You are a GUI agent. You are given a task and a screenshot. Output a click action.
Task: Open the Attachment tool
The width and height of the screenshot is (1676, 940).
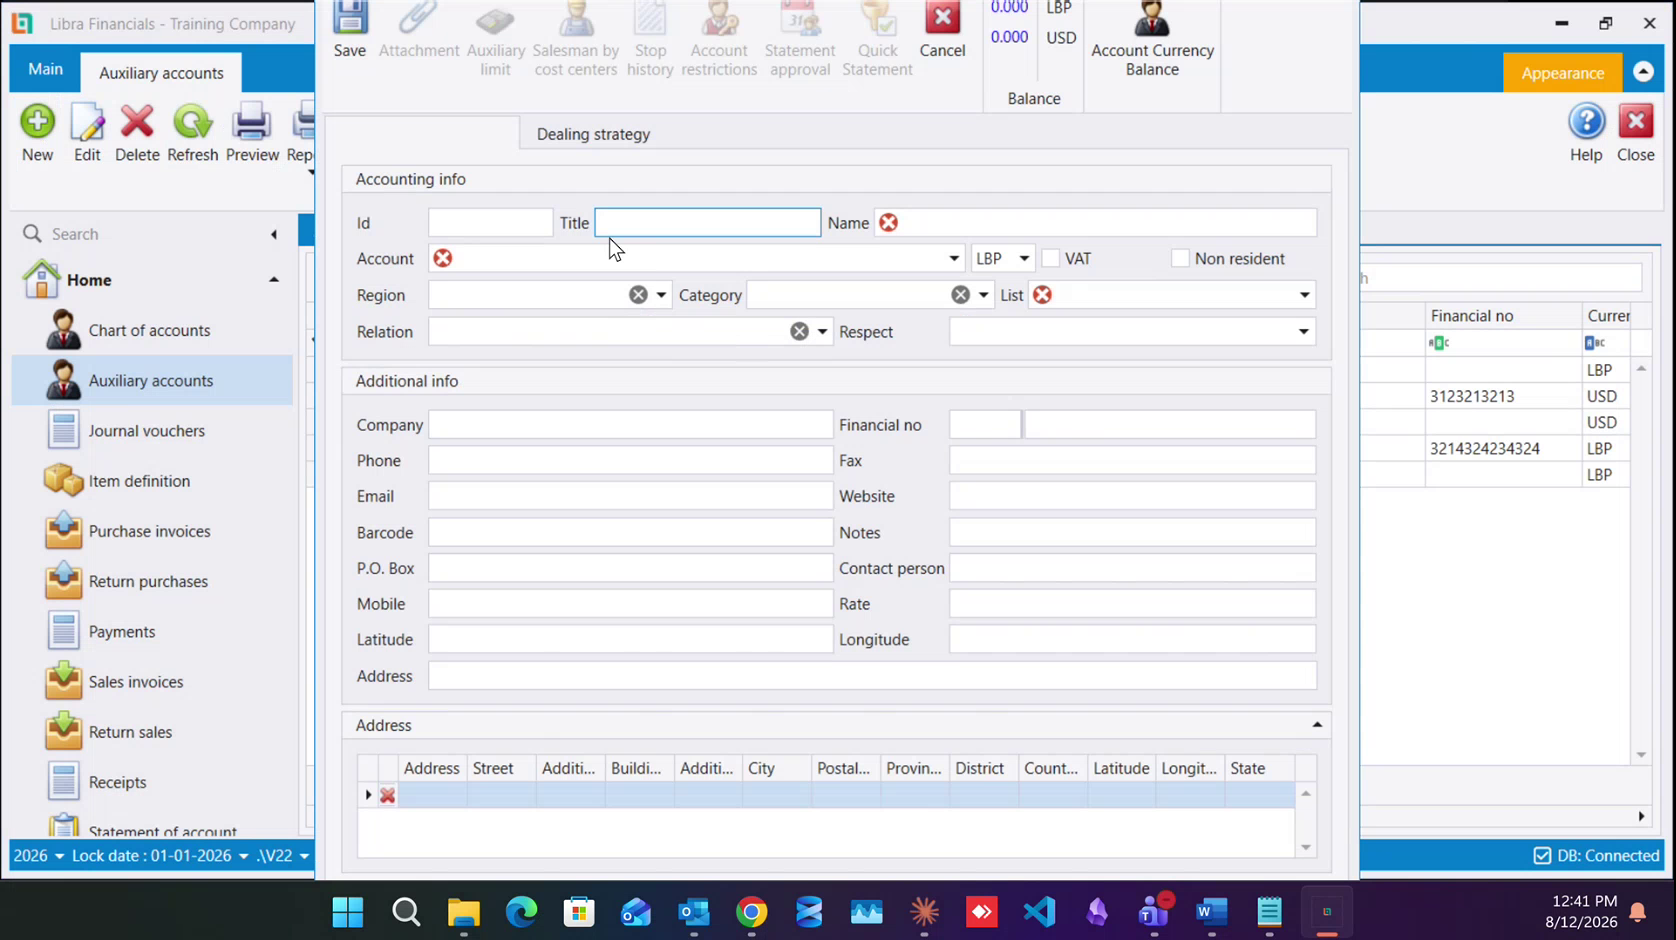(x=419, y=30)
